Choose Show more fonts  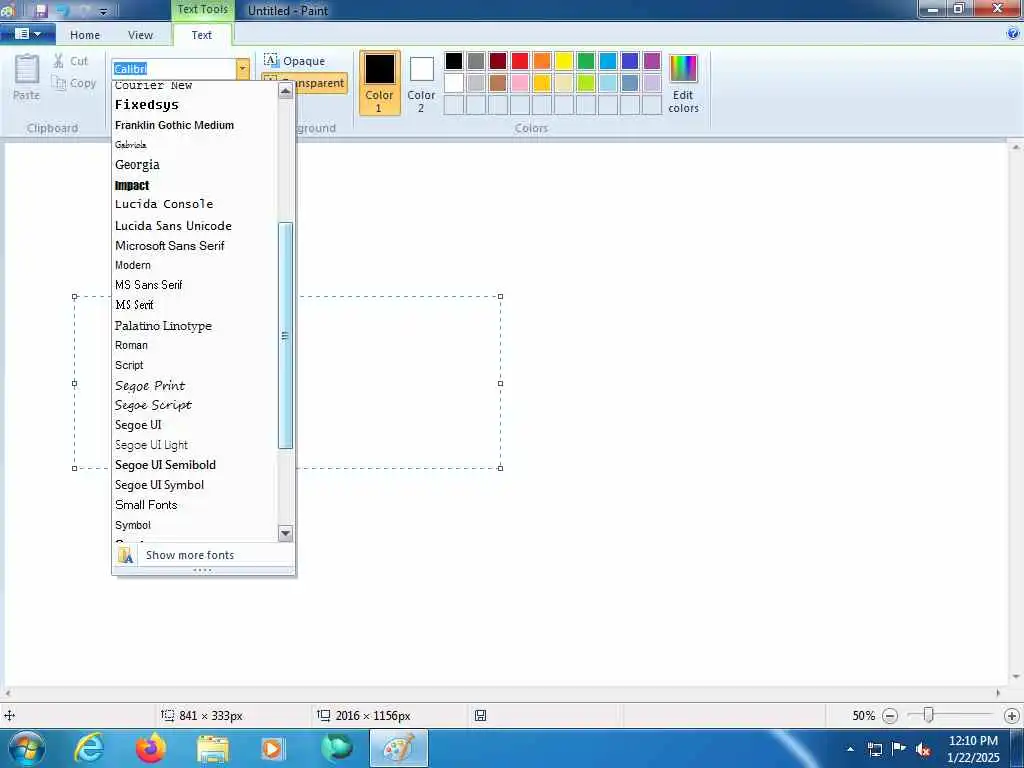tap(204, 555)
